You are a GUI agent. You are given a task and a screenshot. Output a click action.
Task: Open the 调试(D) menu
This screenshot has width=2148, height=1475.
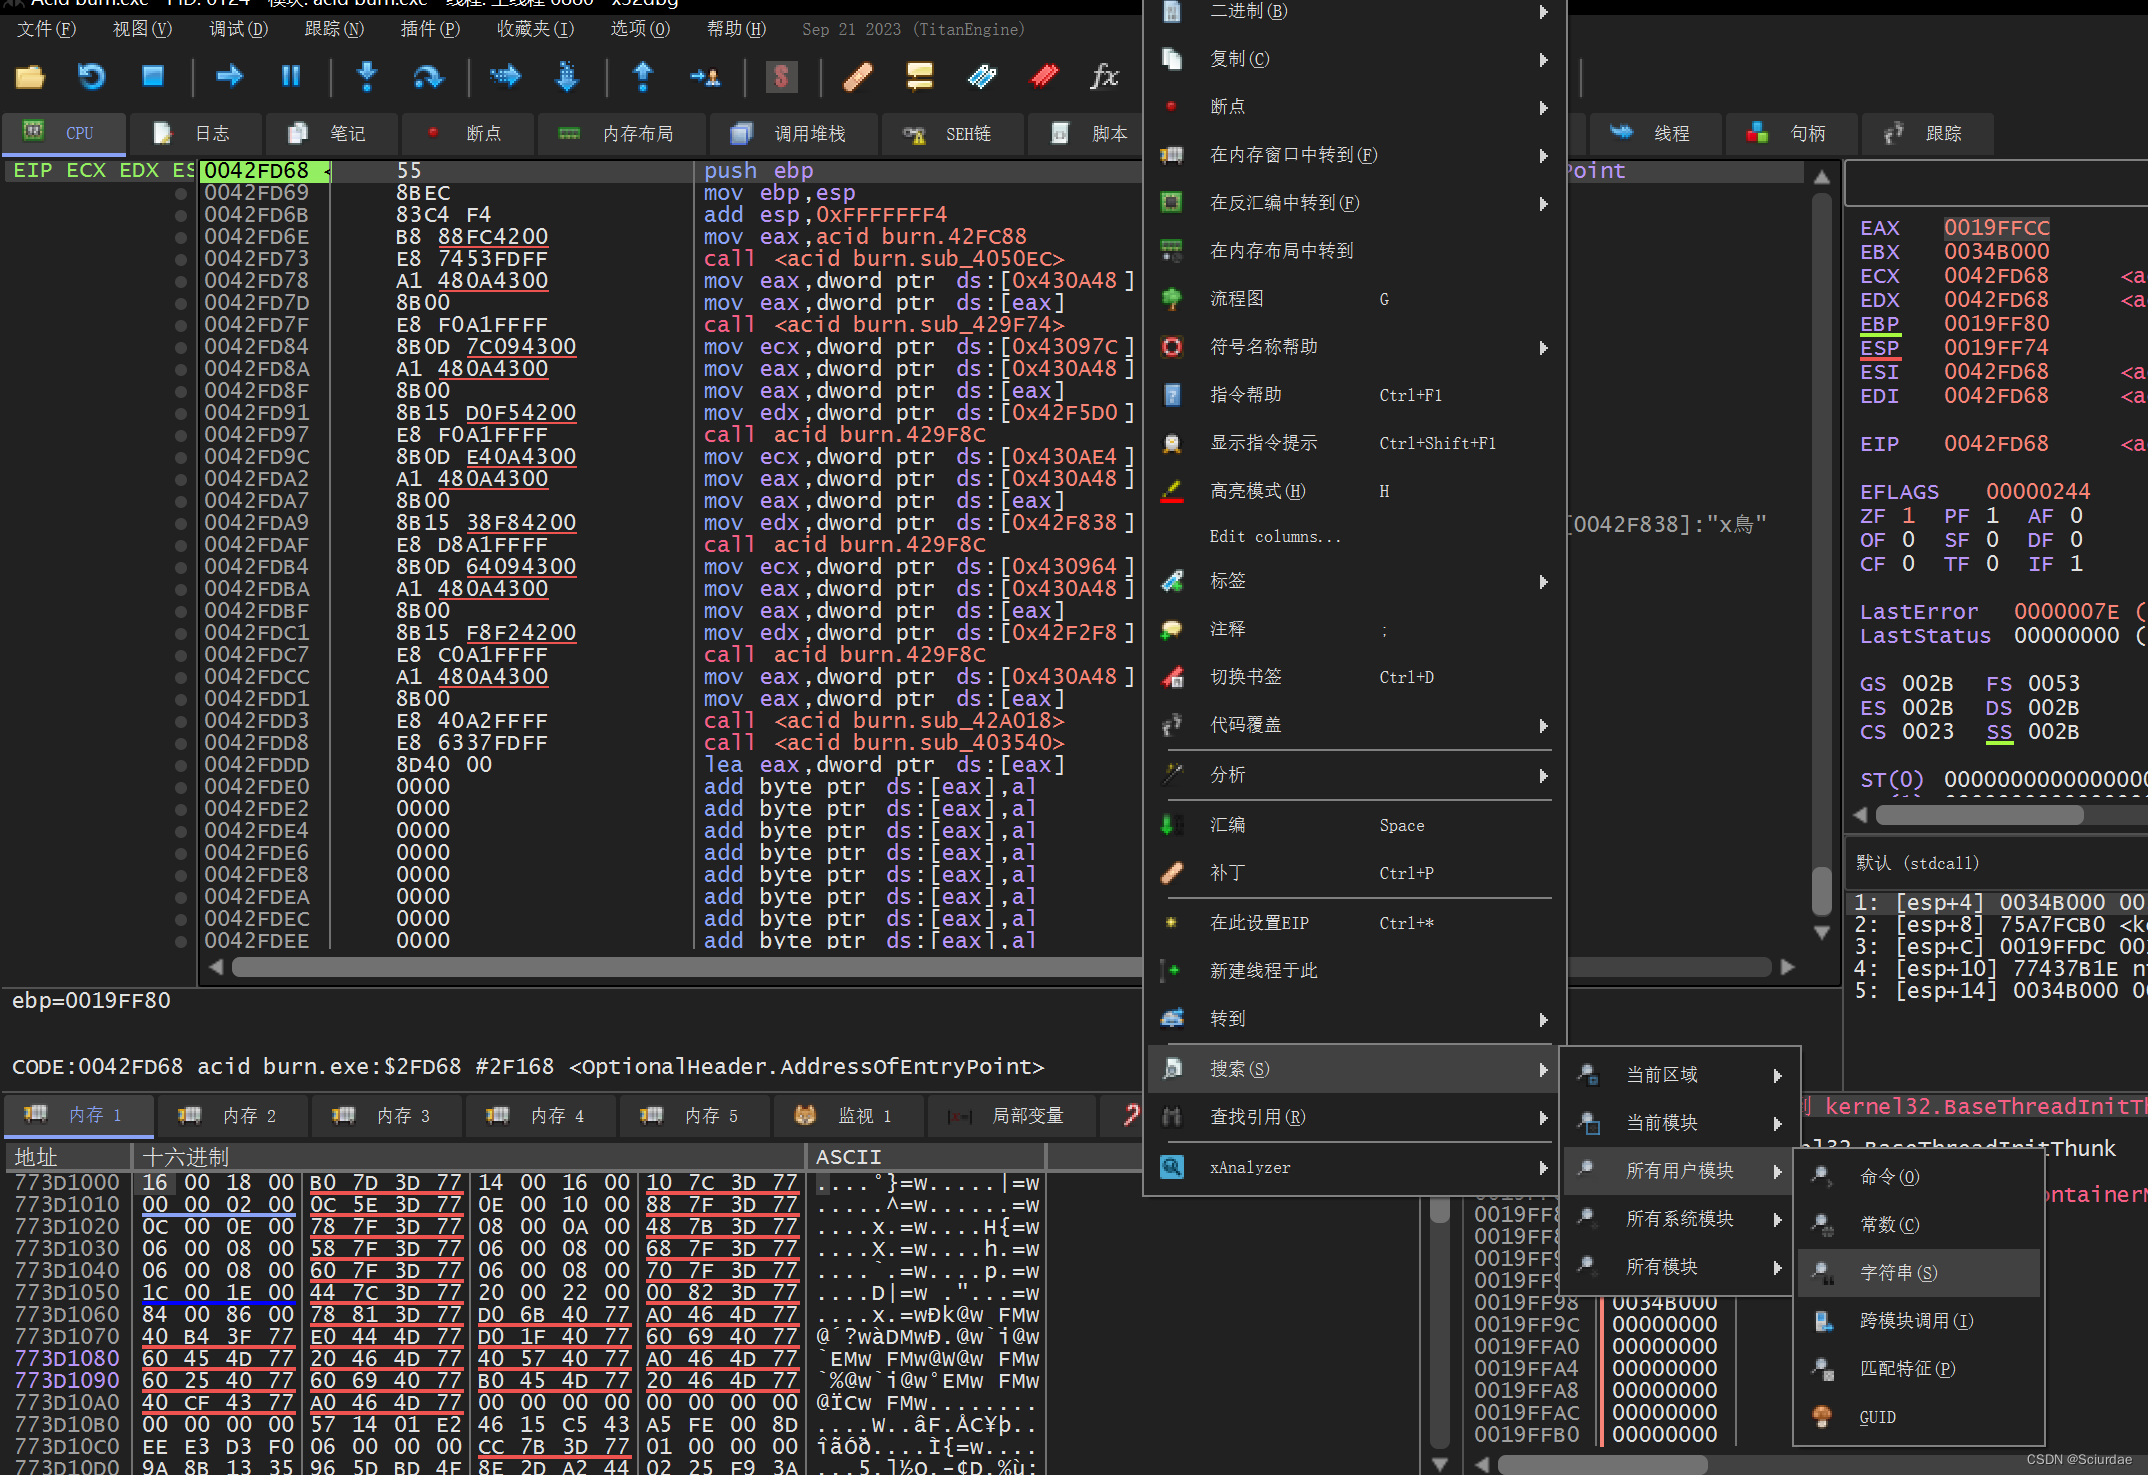[x=238, y=29]
